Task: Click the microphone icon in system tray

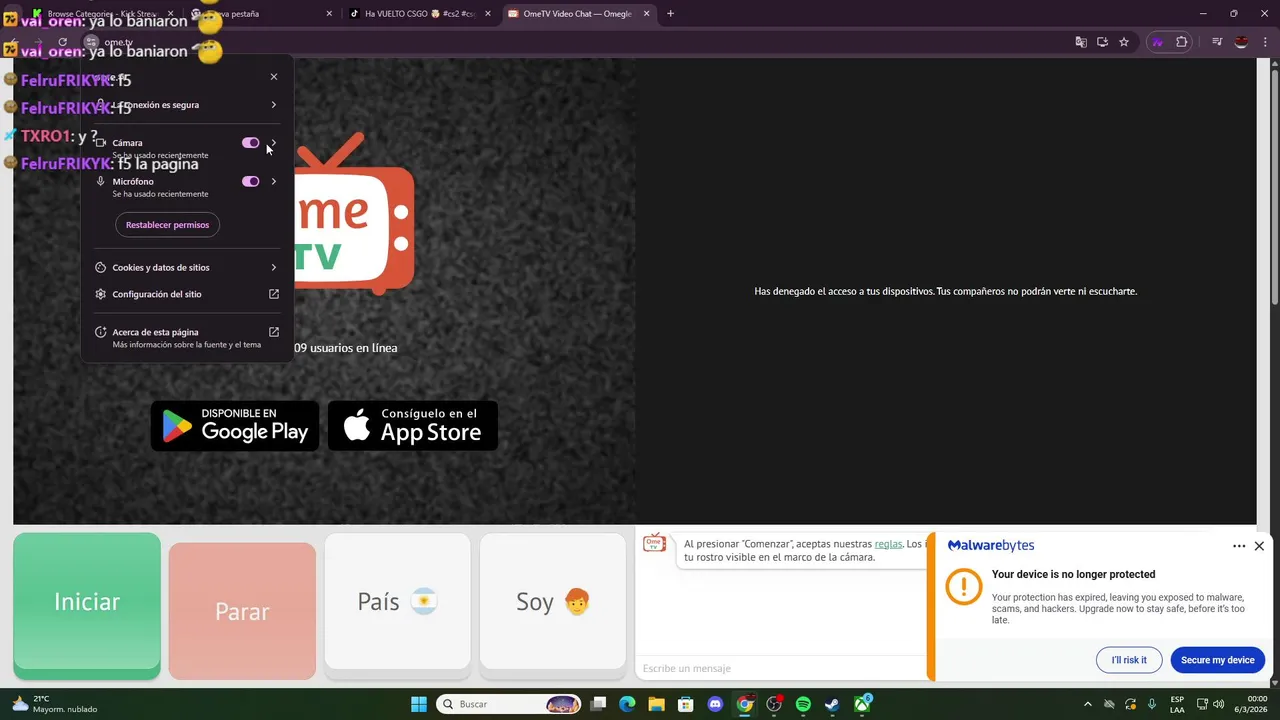Action: 1152,704
